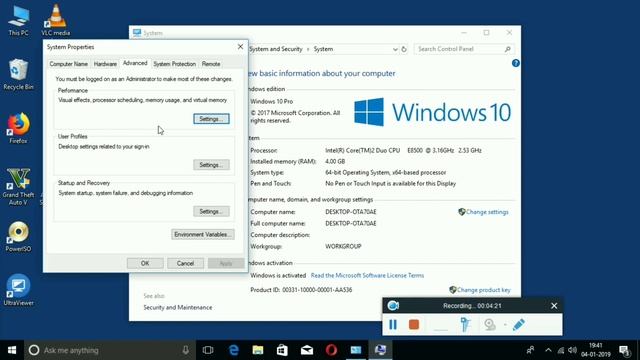Confirm System Properties with OK
This screenshot has width=640, height=360.
[145, 263]
